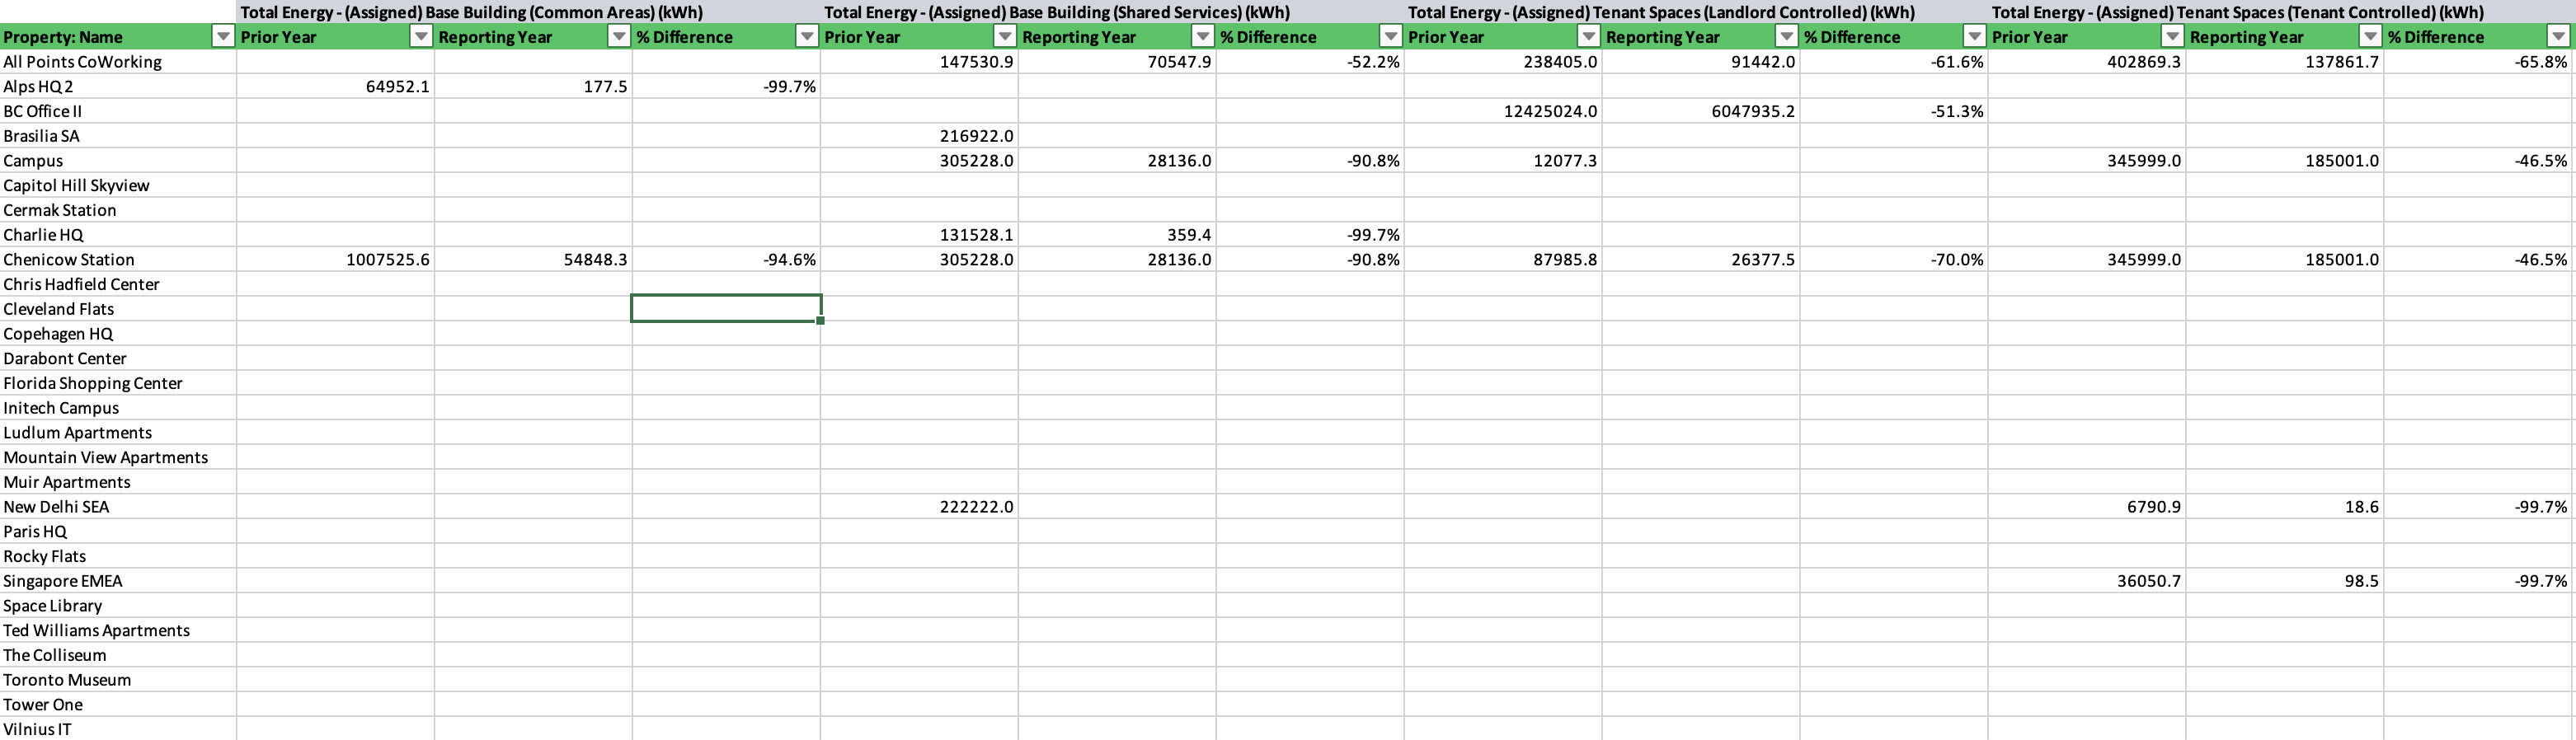This screenshot has height=740, width=2576.
Task: Select the Base Building (Shared Services) header cell
Action: pos(1112,12)
